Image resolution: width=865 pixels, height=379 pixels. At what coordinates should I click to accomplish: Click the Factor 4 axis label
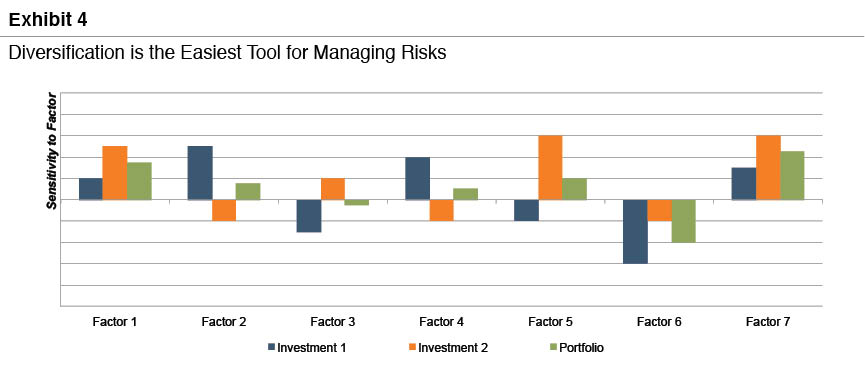pyautogui.click(x=441, y=322)
